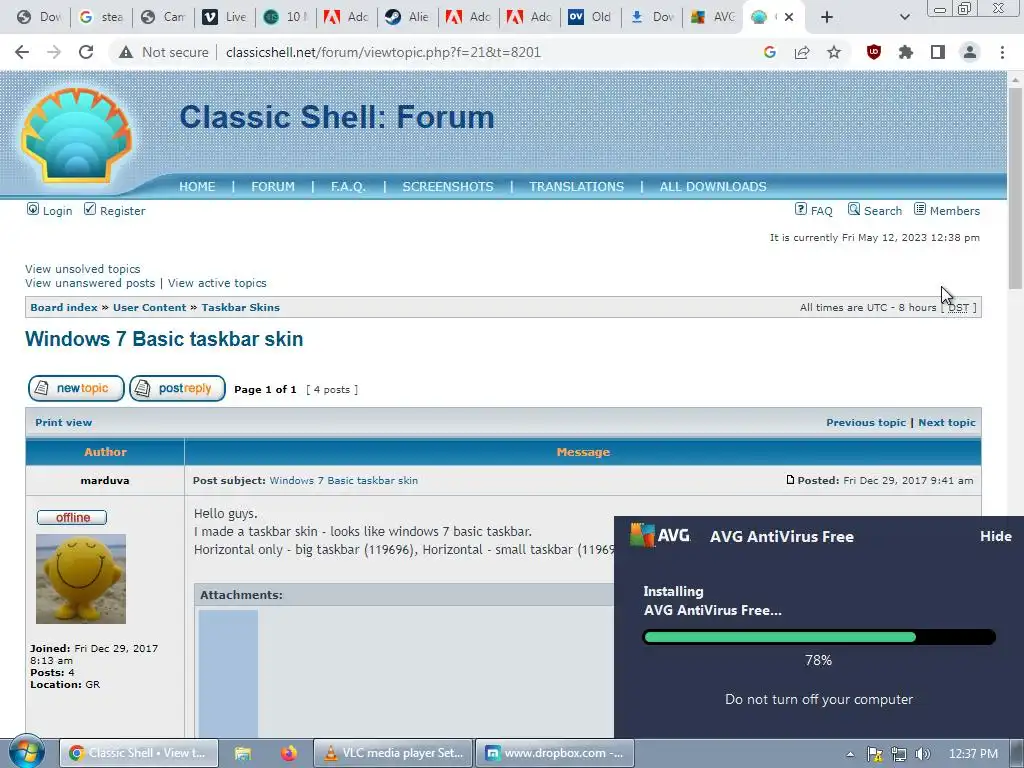Screen dimensions: 1024x768
Task: Go to Taskbar Skins breadcrumb
Action: pos(240,308)
